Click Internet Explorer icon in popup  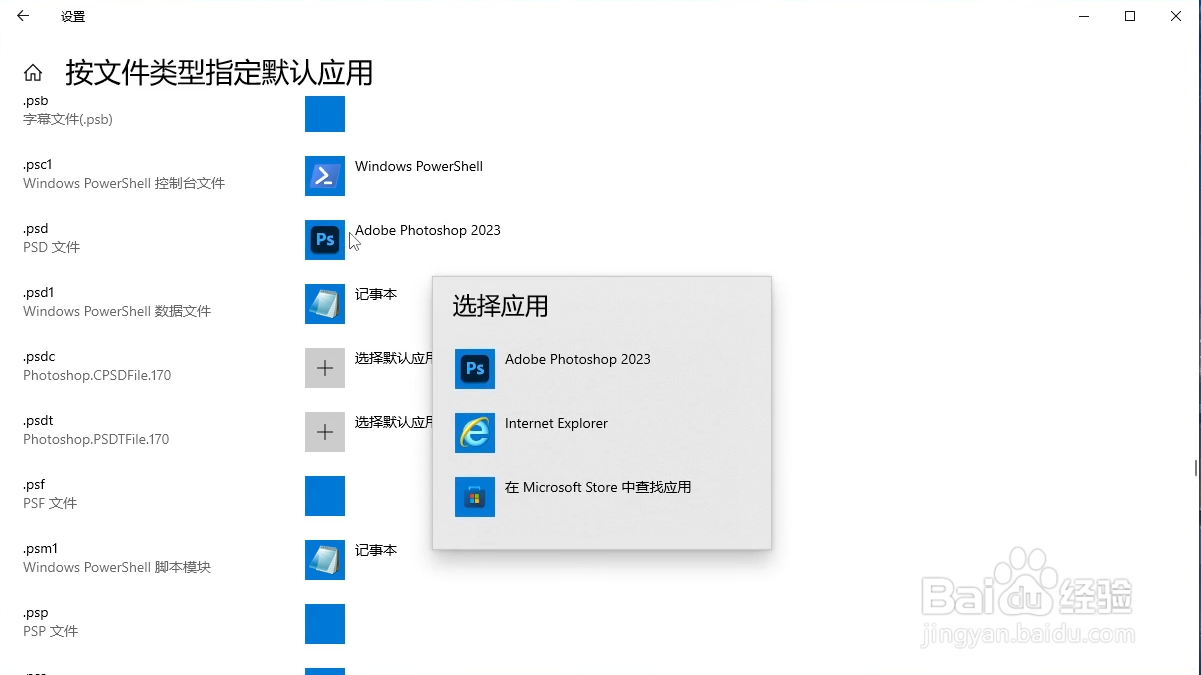[475, 433]
